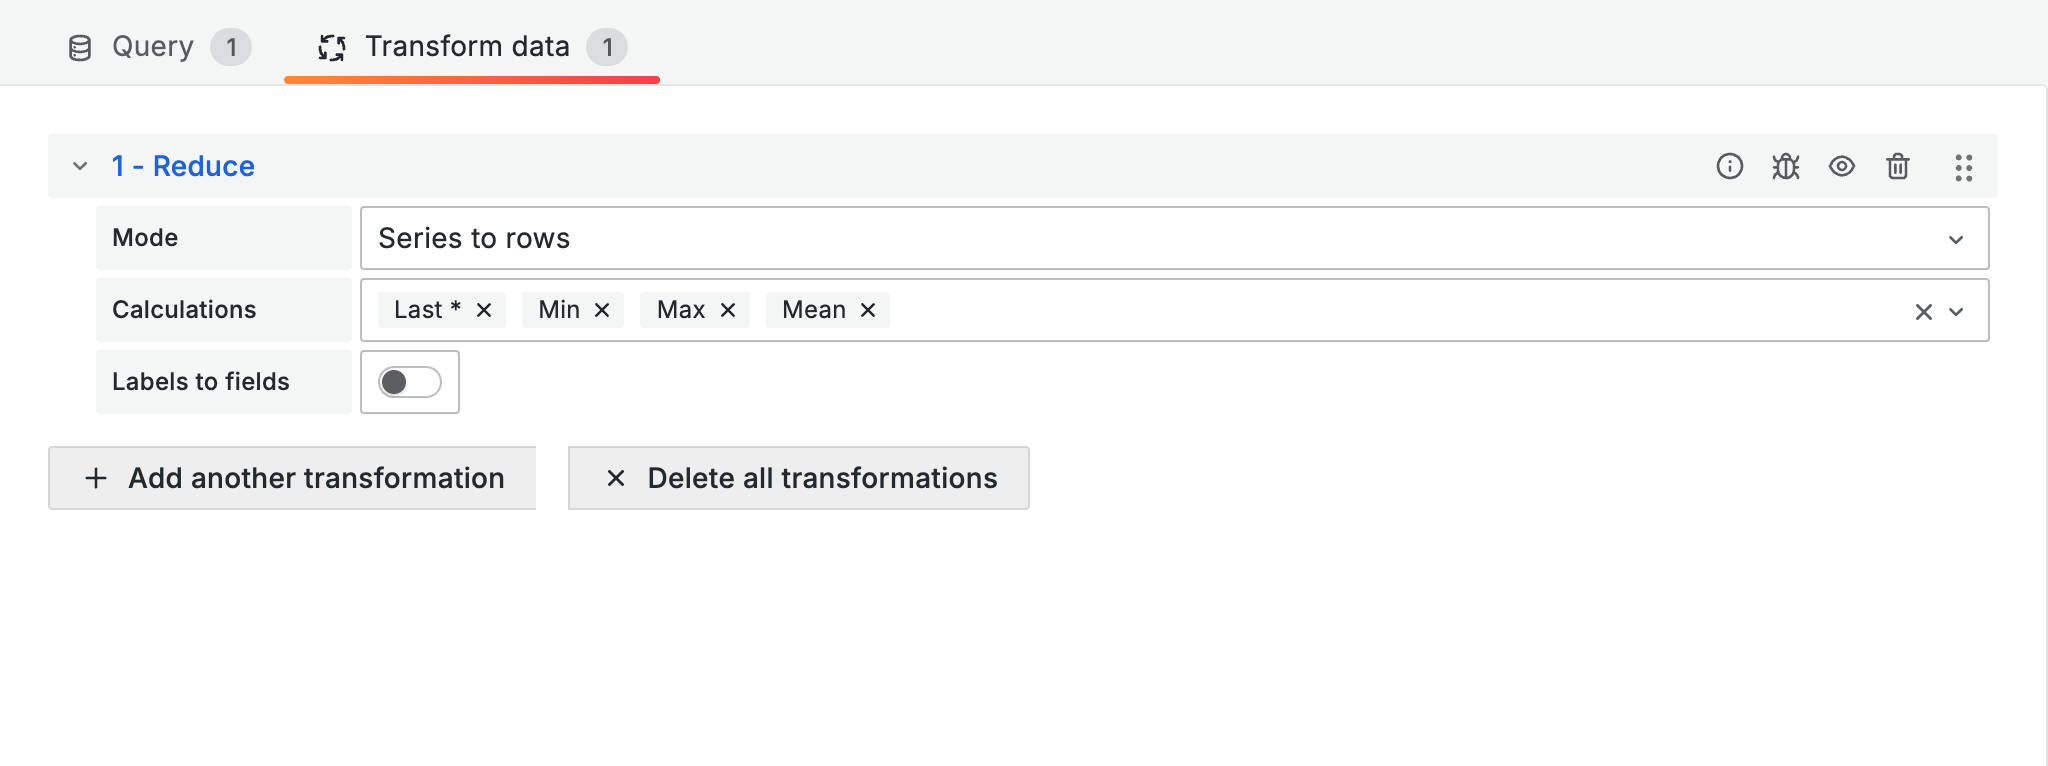The height and width of the screenshot is (766, 2048).
Task: Click the drag handle of Reduce row
Action: pos(1963,167)
